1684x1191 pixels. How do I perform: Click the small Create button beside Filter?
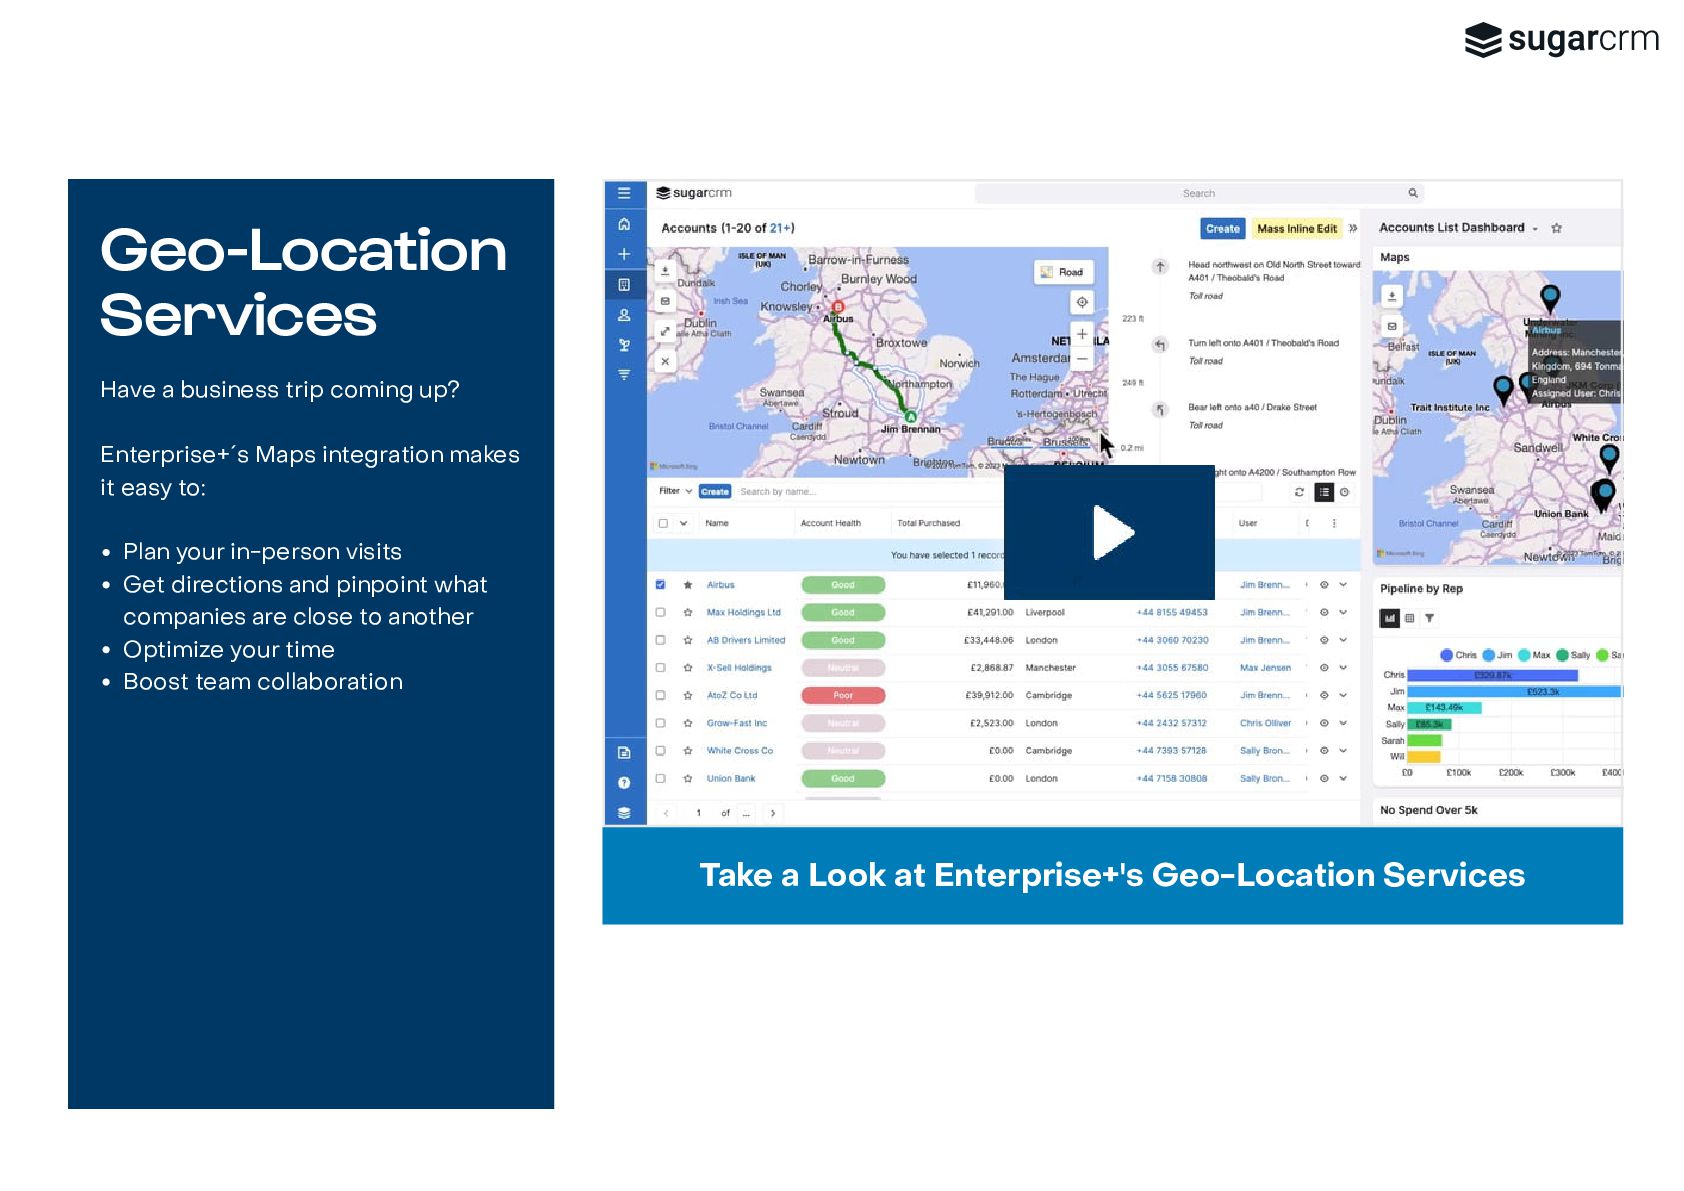click(715, 492)
